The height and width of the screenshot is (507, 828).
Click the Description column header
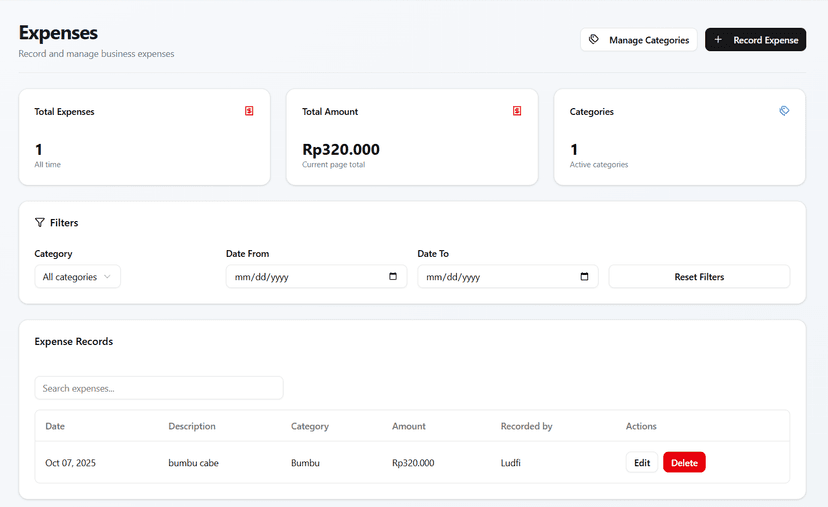click(192, 426)
